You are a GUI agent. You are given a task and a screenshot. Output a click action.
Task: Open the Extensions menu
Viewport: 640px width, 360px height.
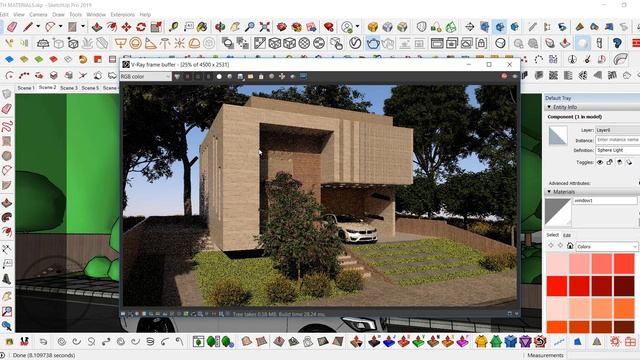click(122, 14)
